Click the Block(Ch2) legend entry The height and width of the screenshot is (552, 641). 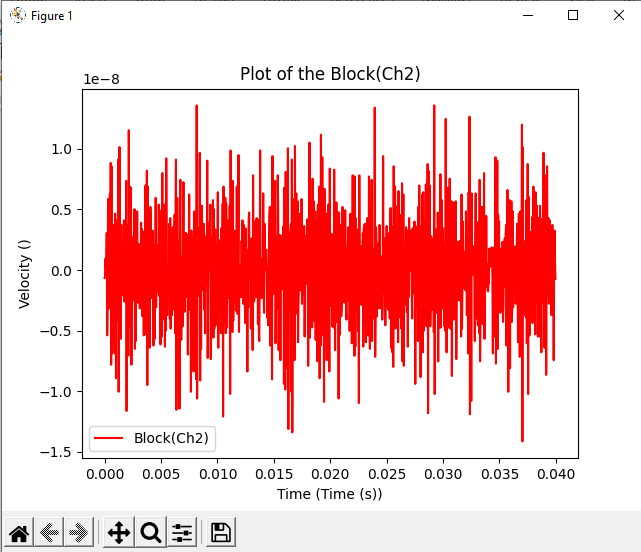coord(152,438)
